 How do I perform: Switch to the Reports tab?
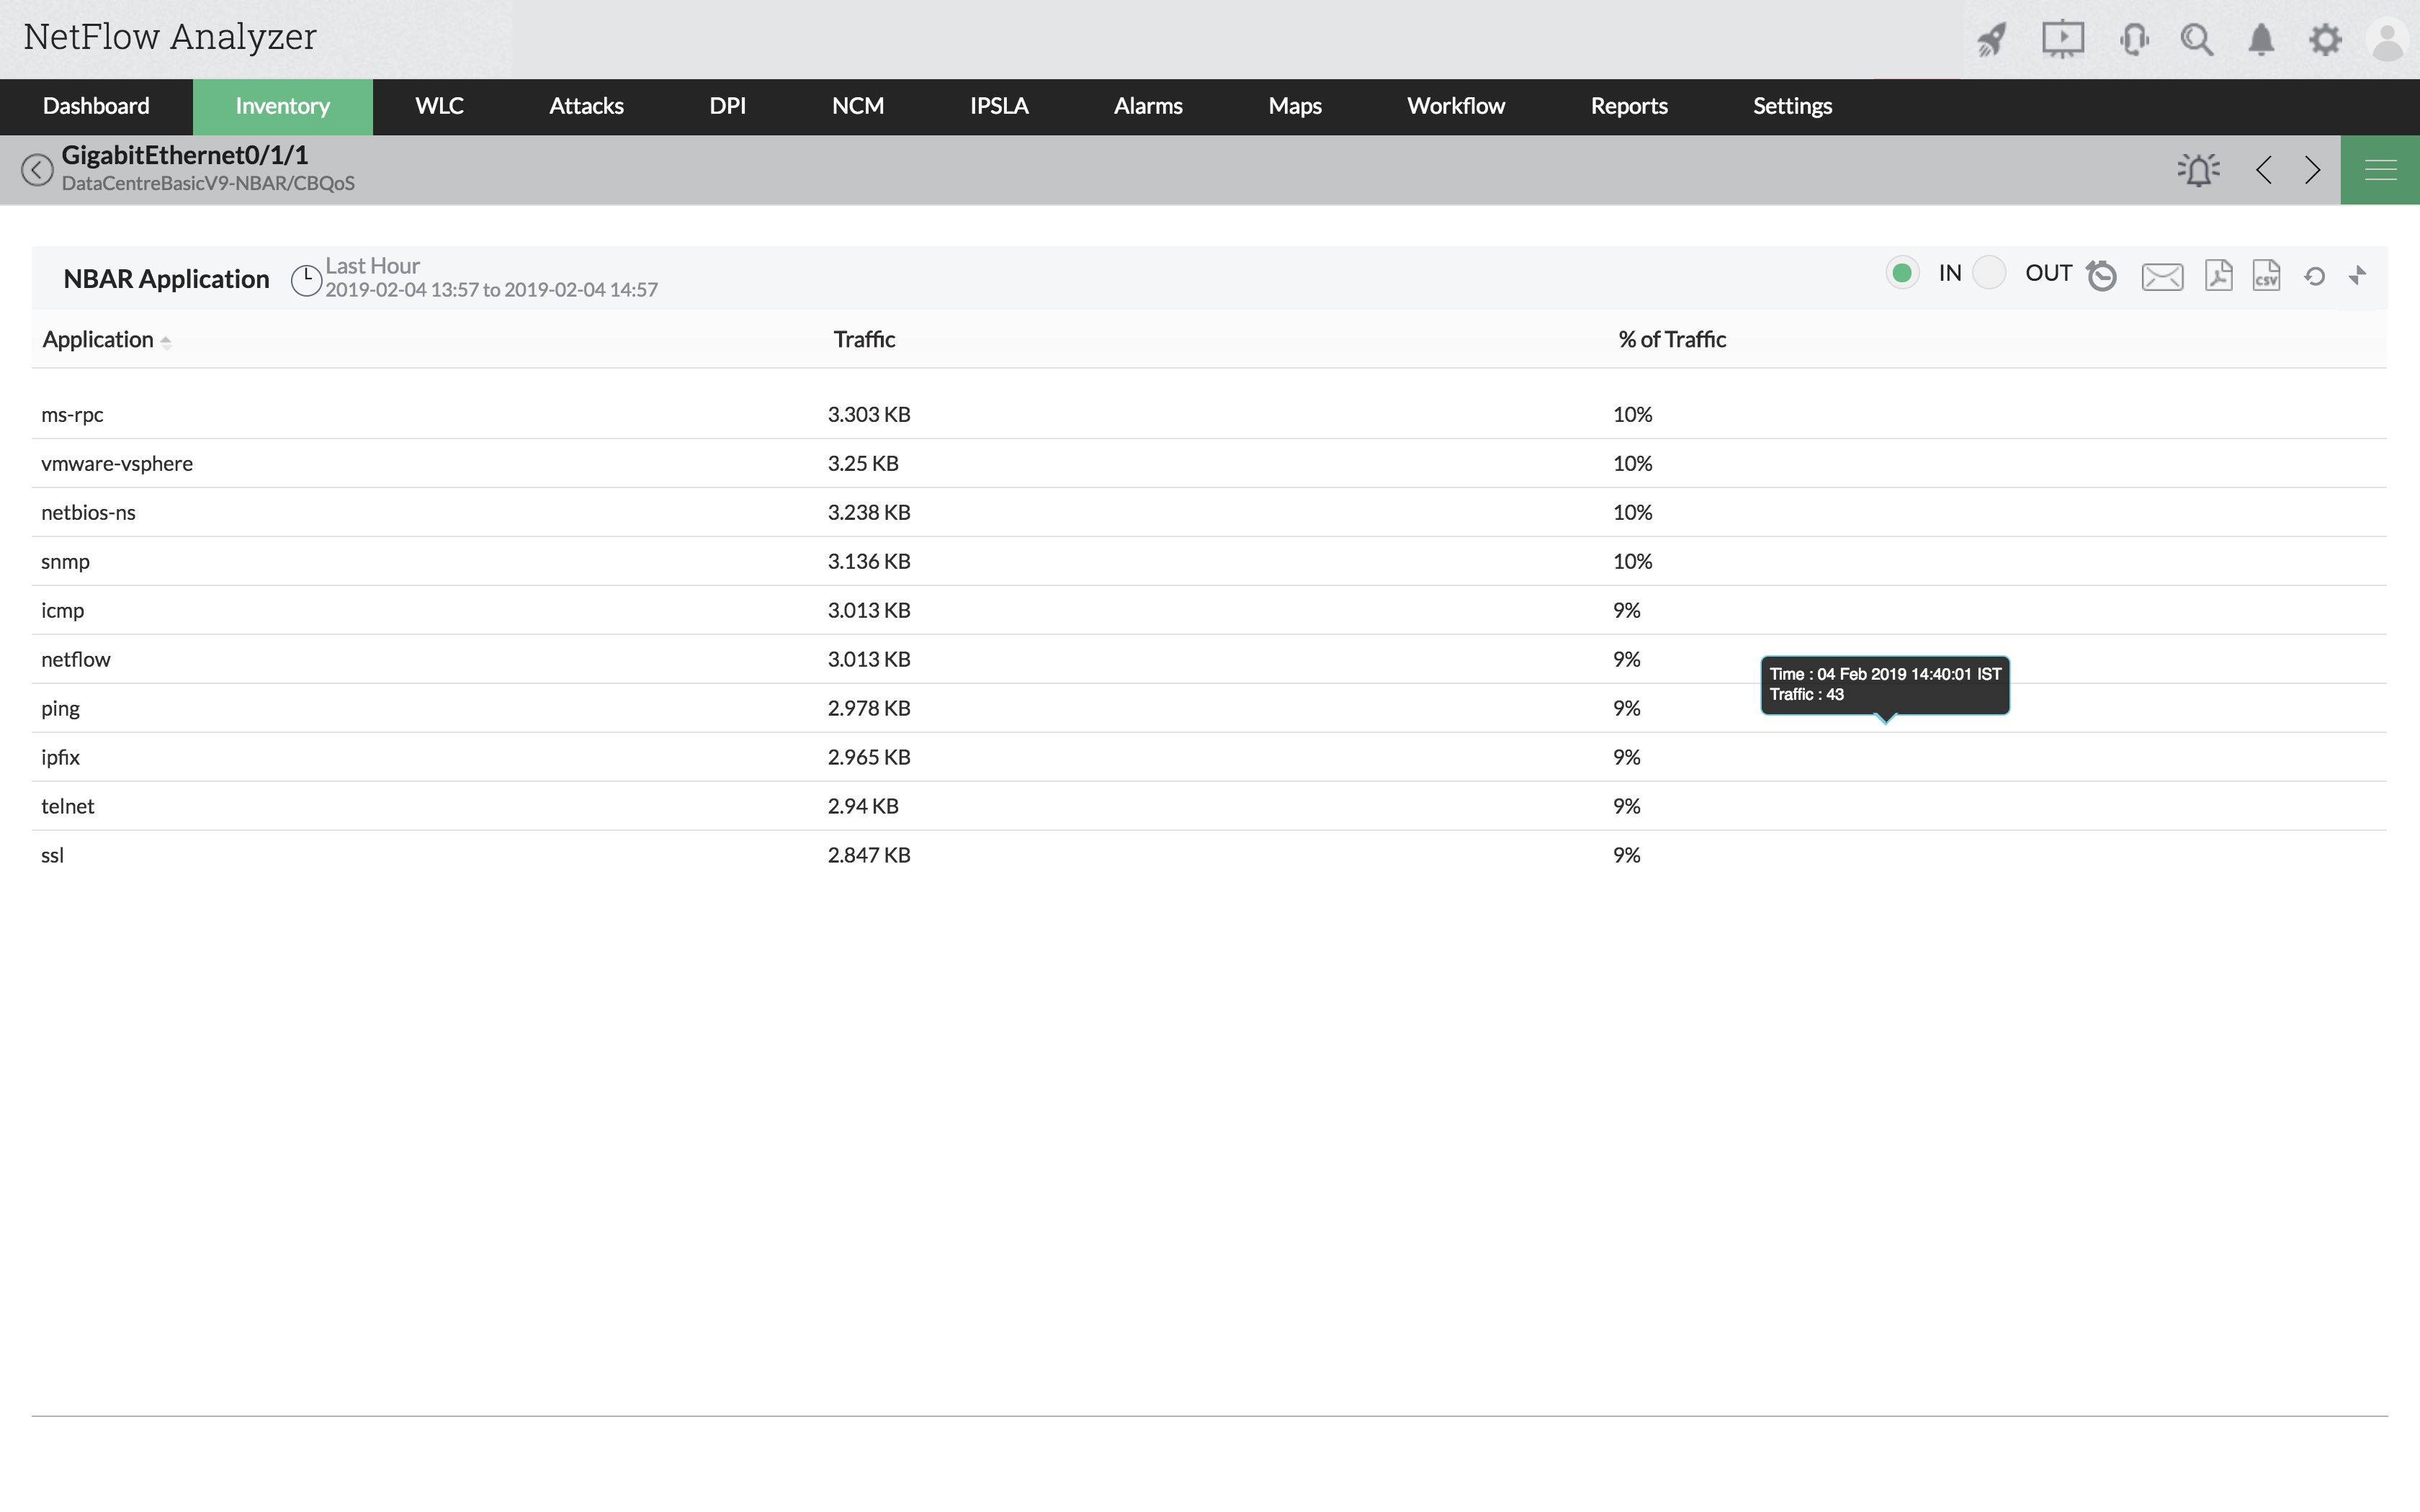click(1628, 106)
